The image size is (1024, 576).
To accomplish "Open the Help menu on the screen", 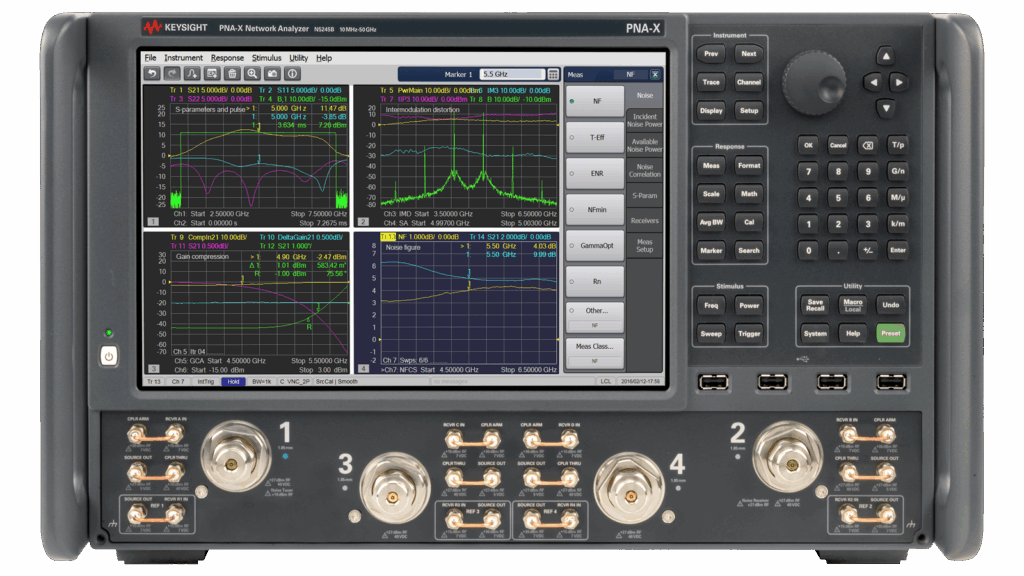I will point(324,57).
